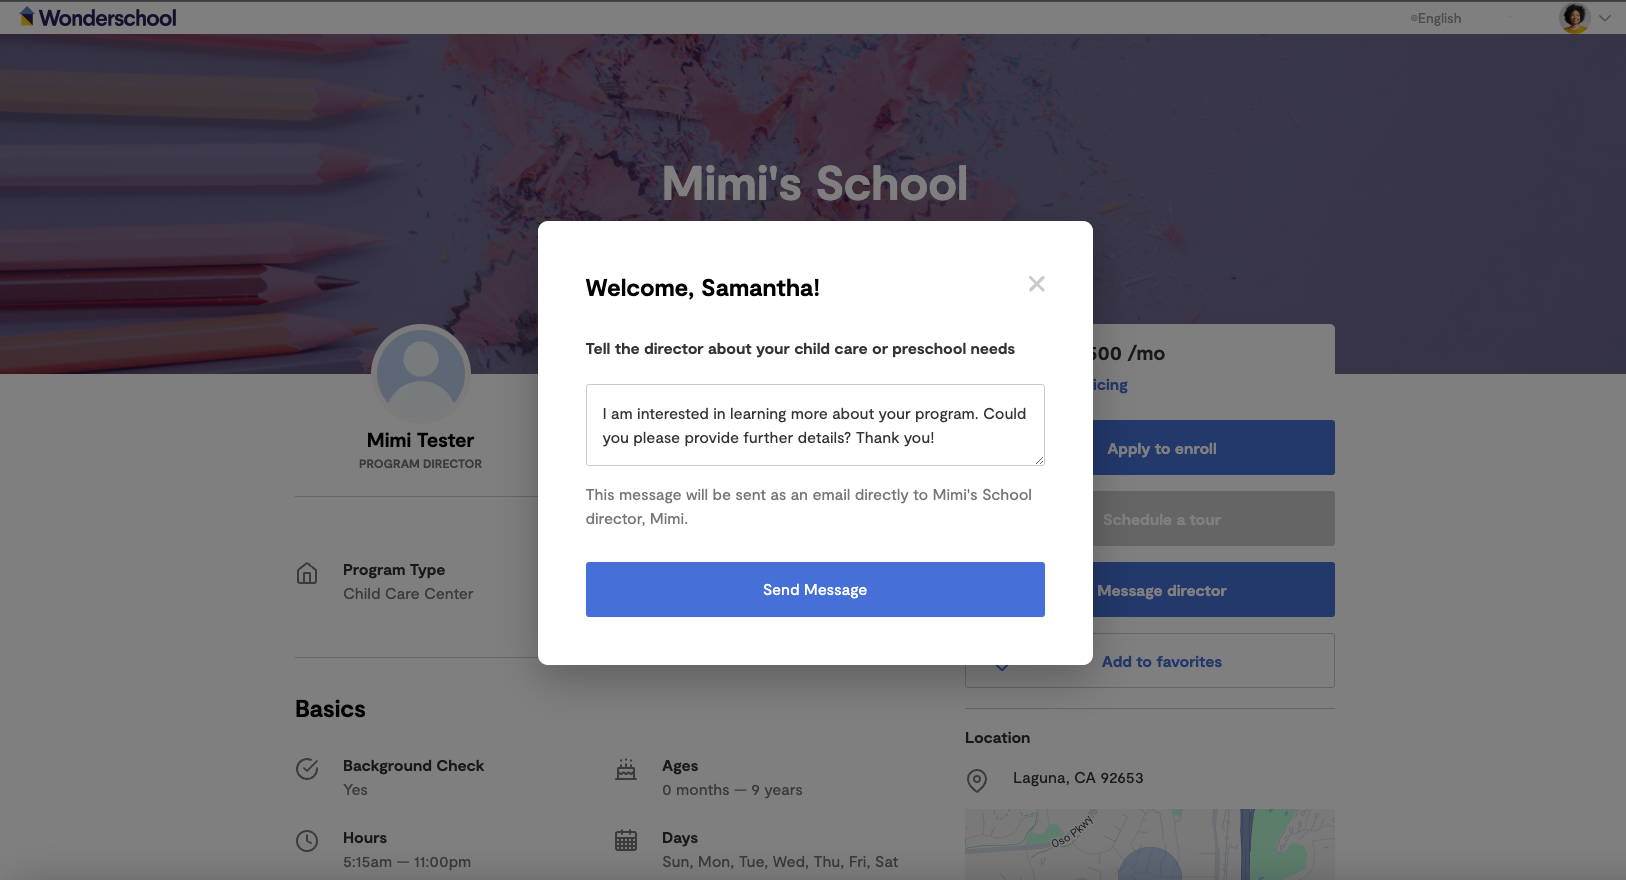The image size is (1626, 880).
Task: Open the location map thumbnail
Action: click(1150, 844)
